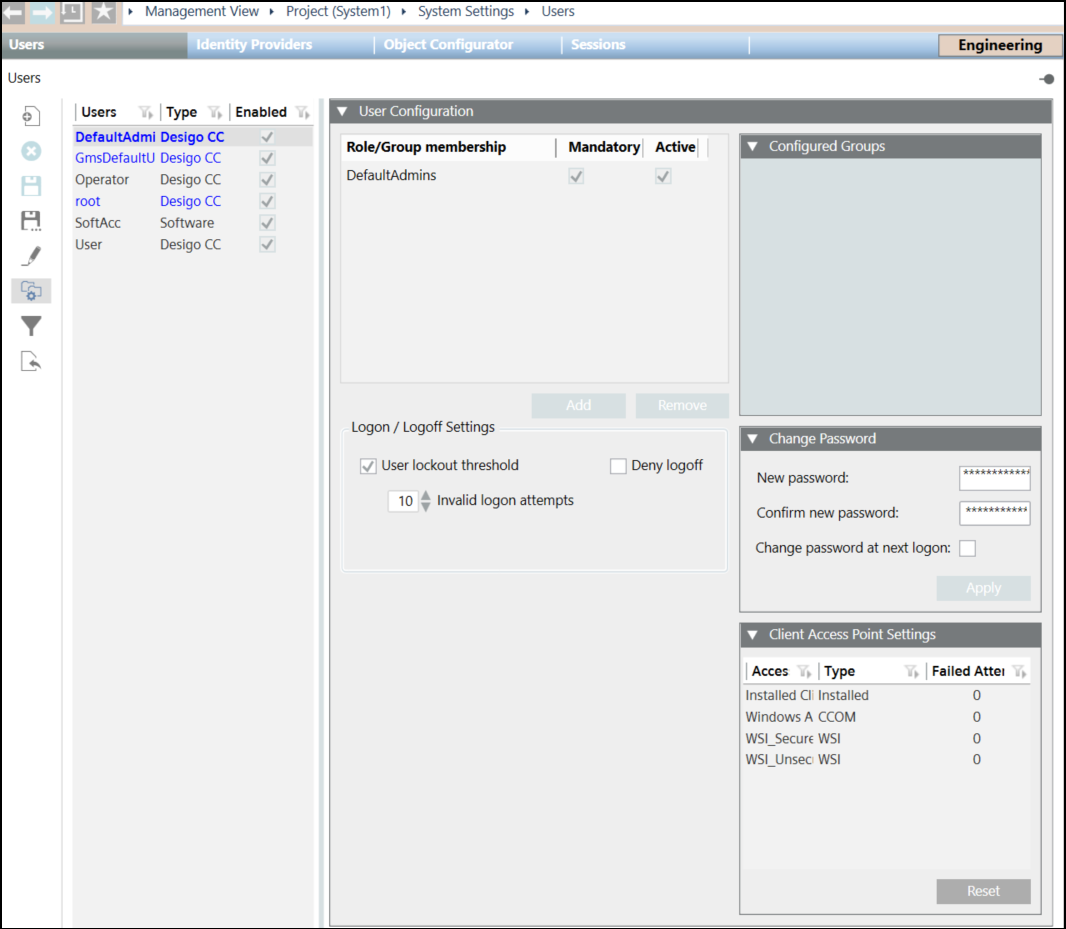1066x929 pixels.
Task: Click the funnel Filter icon in sidebar
Action: point(31,326)
